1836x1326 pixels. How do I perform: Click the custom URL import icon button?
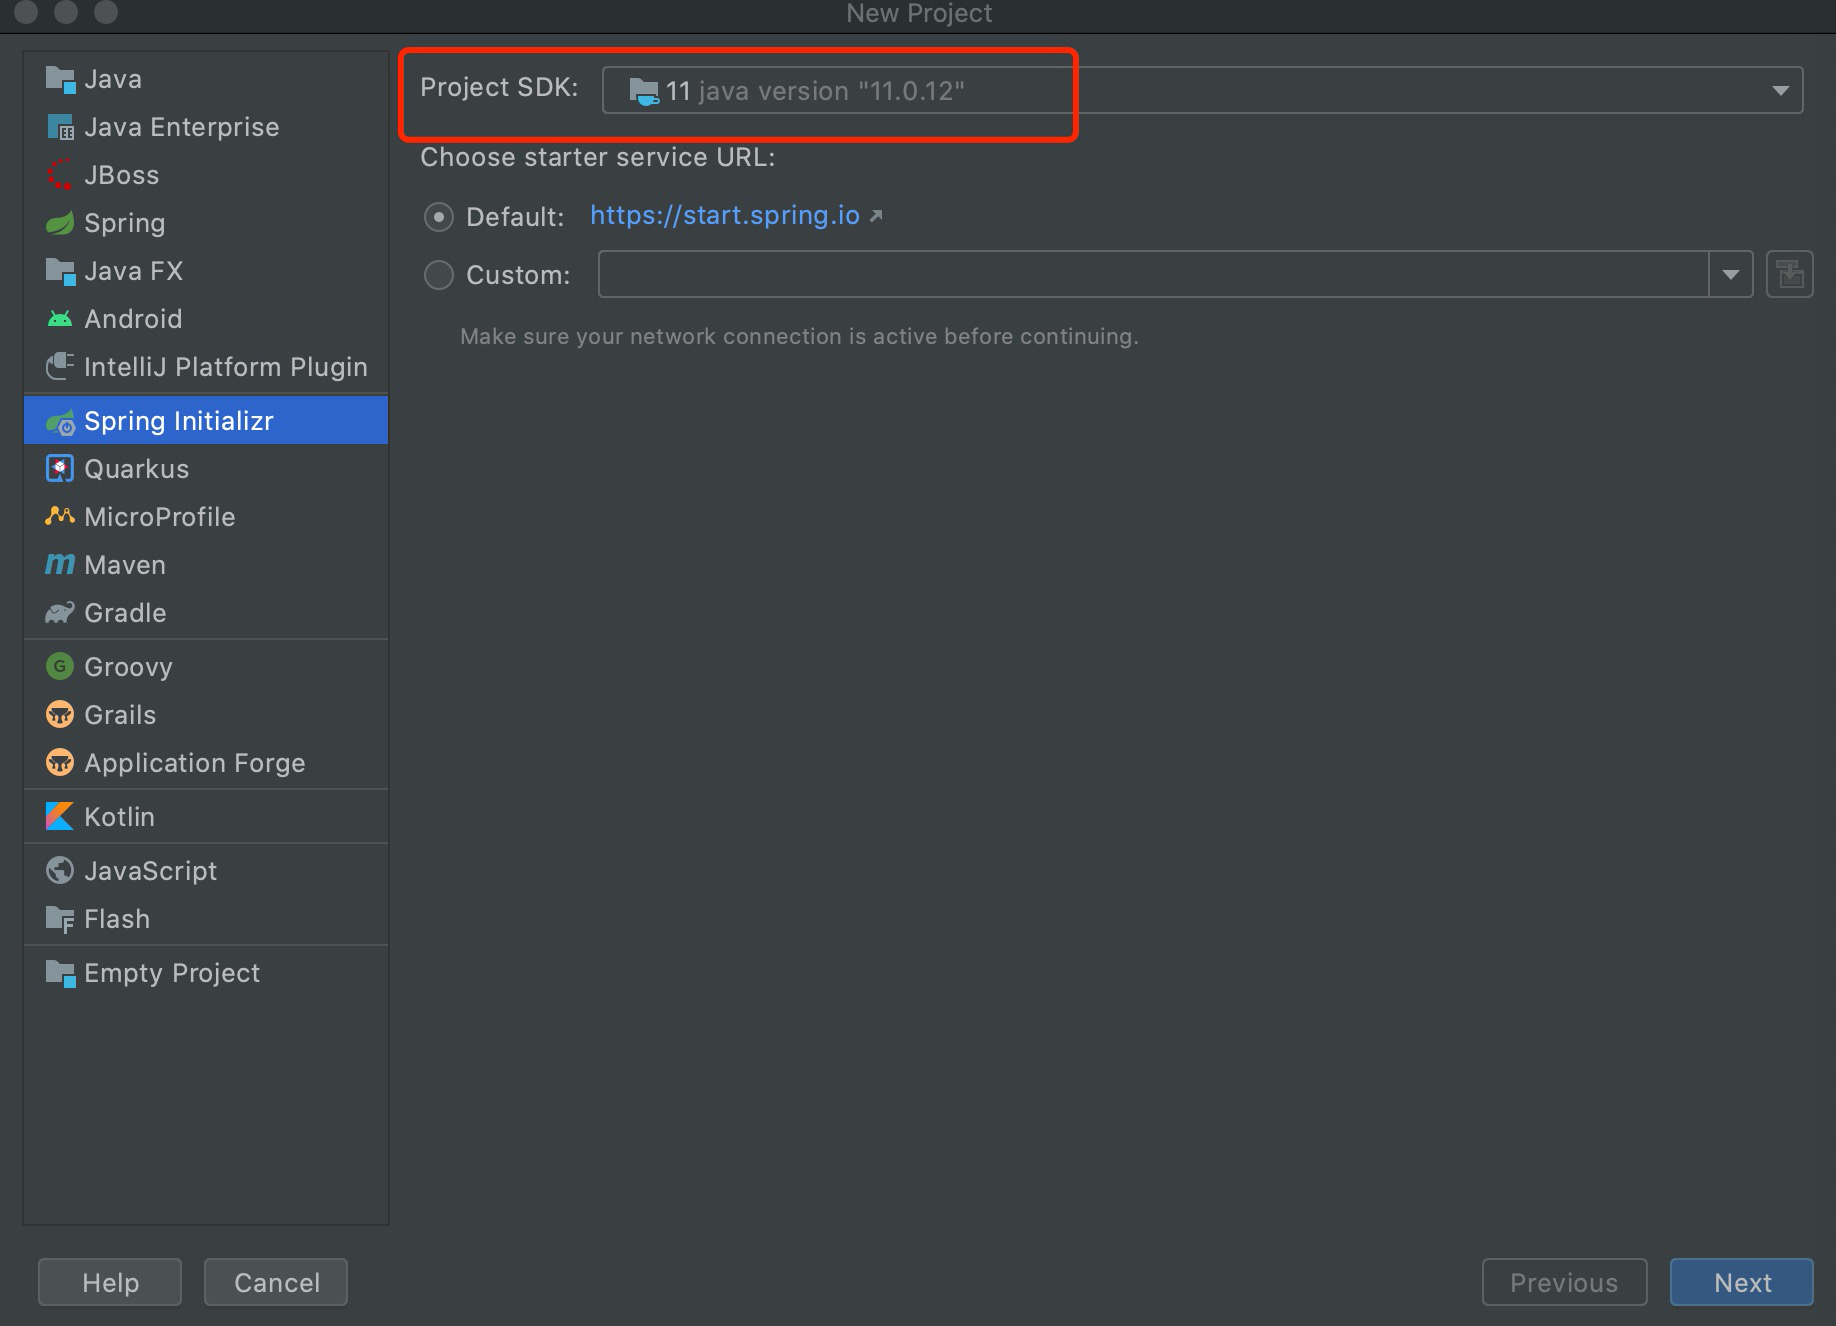(x=1790, y=274)
